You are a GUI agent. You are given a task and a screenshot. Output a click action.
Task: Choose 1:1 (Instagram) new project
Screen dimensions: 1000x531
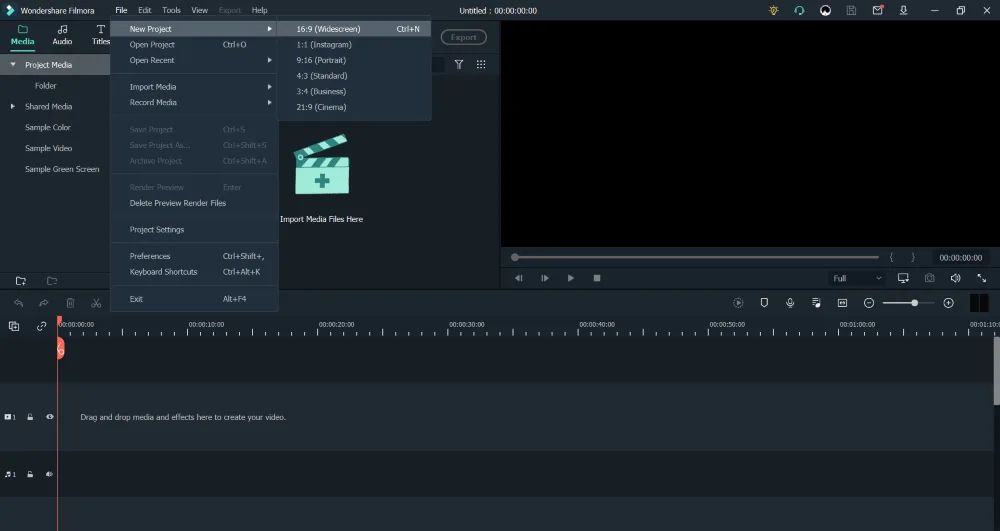[x=354, y=45]
